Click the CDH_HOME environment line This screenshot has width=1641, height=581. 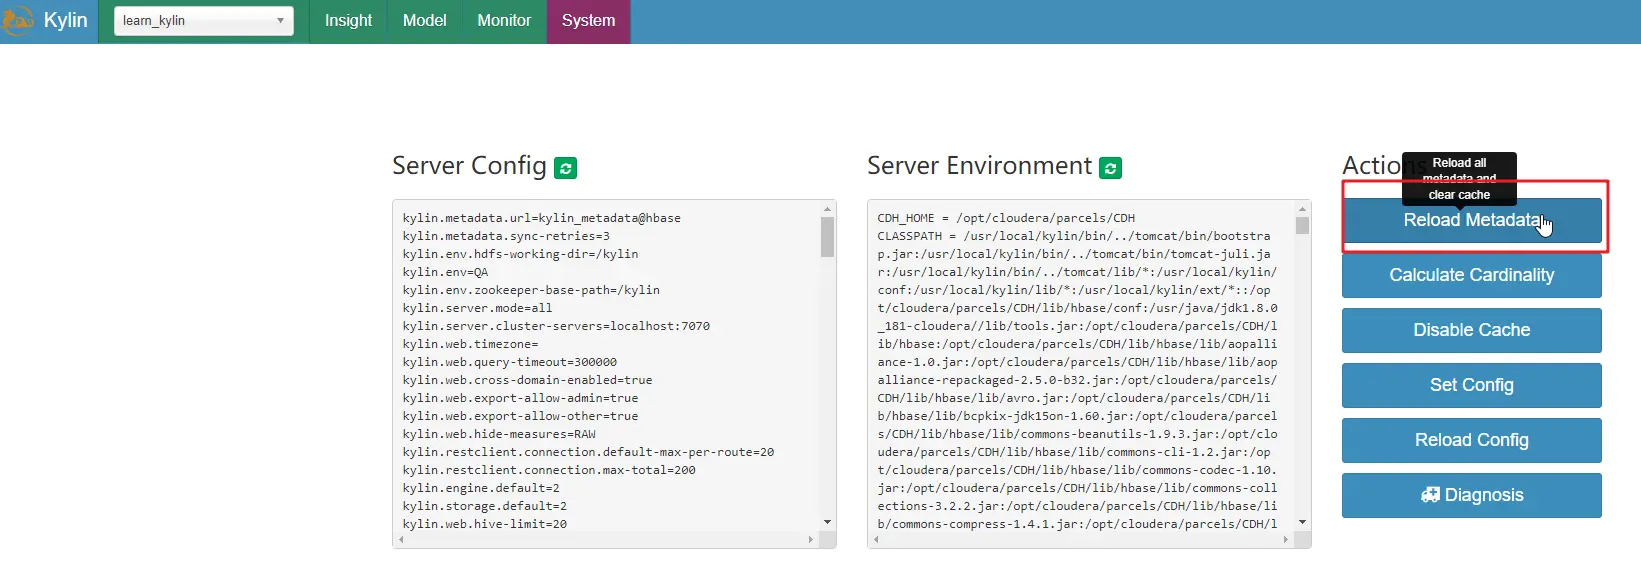(x=1006, y=218)
